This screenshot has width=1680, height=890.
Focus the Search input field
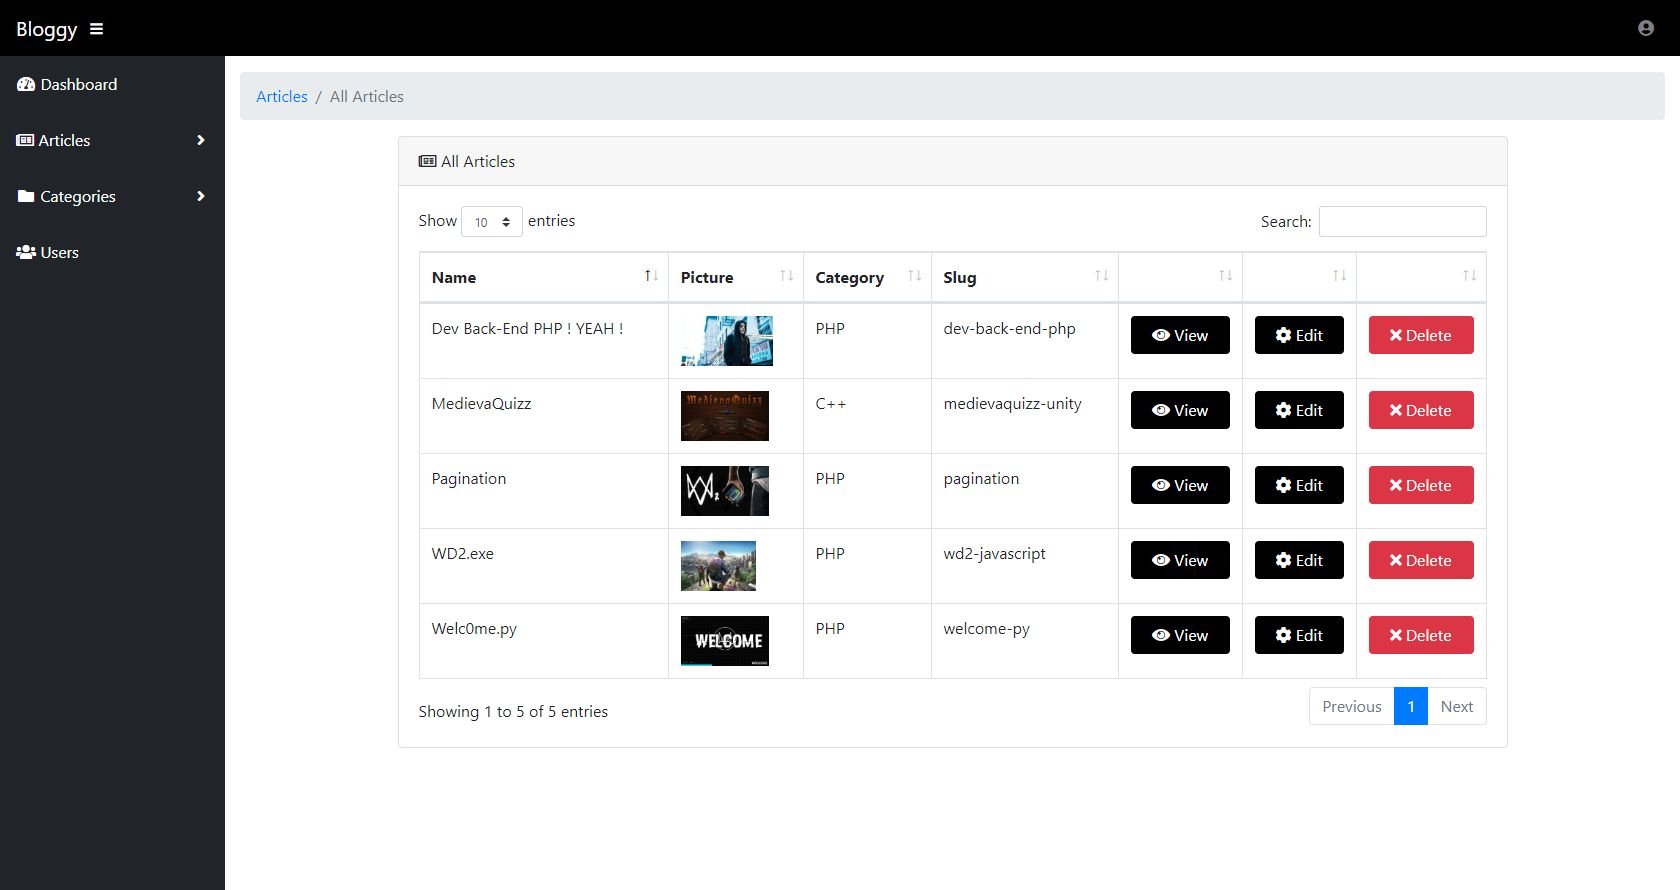point(1402,221)
